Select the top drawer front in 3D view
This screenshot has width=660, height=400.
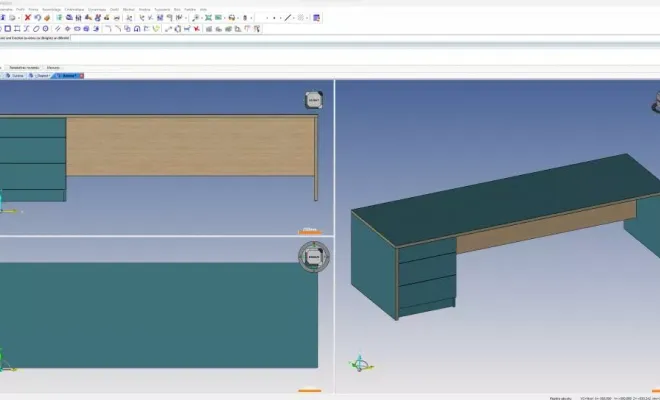tap(427, 251)
